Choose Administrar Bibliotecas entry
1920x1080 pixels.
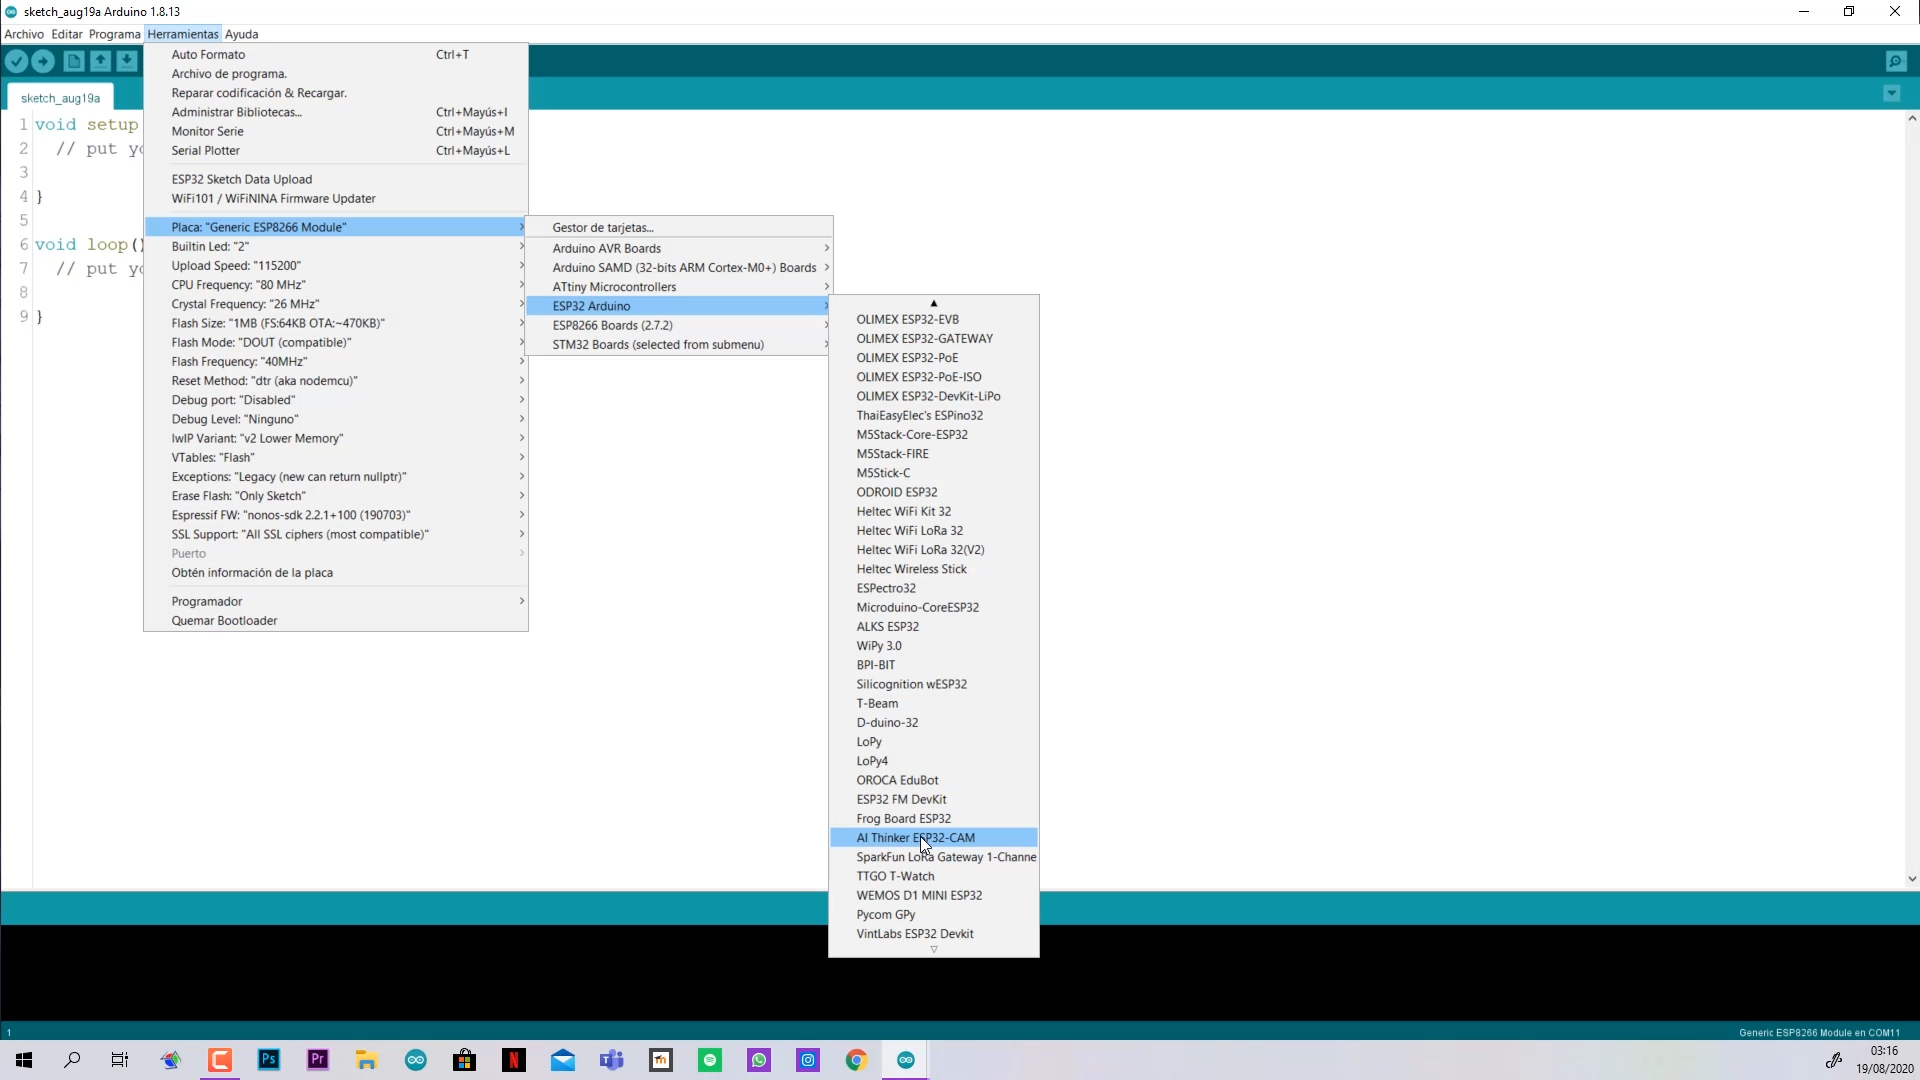[x=237, y=112]
